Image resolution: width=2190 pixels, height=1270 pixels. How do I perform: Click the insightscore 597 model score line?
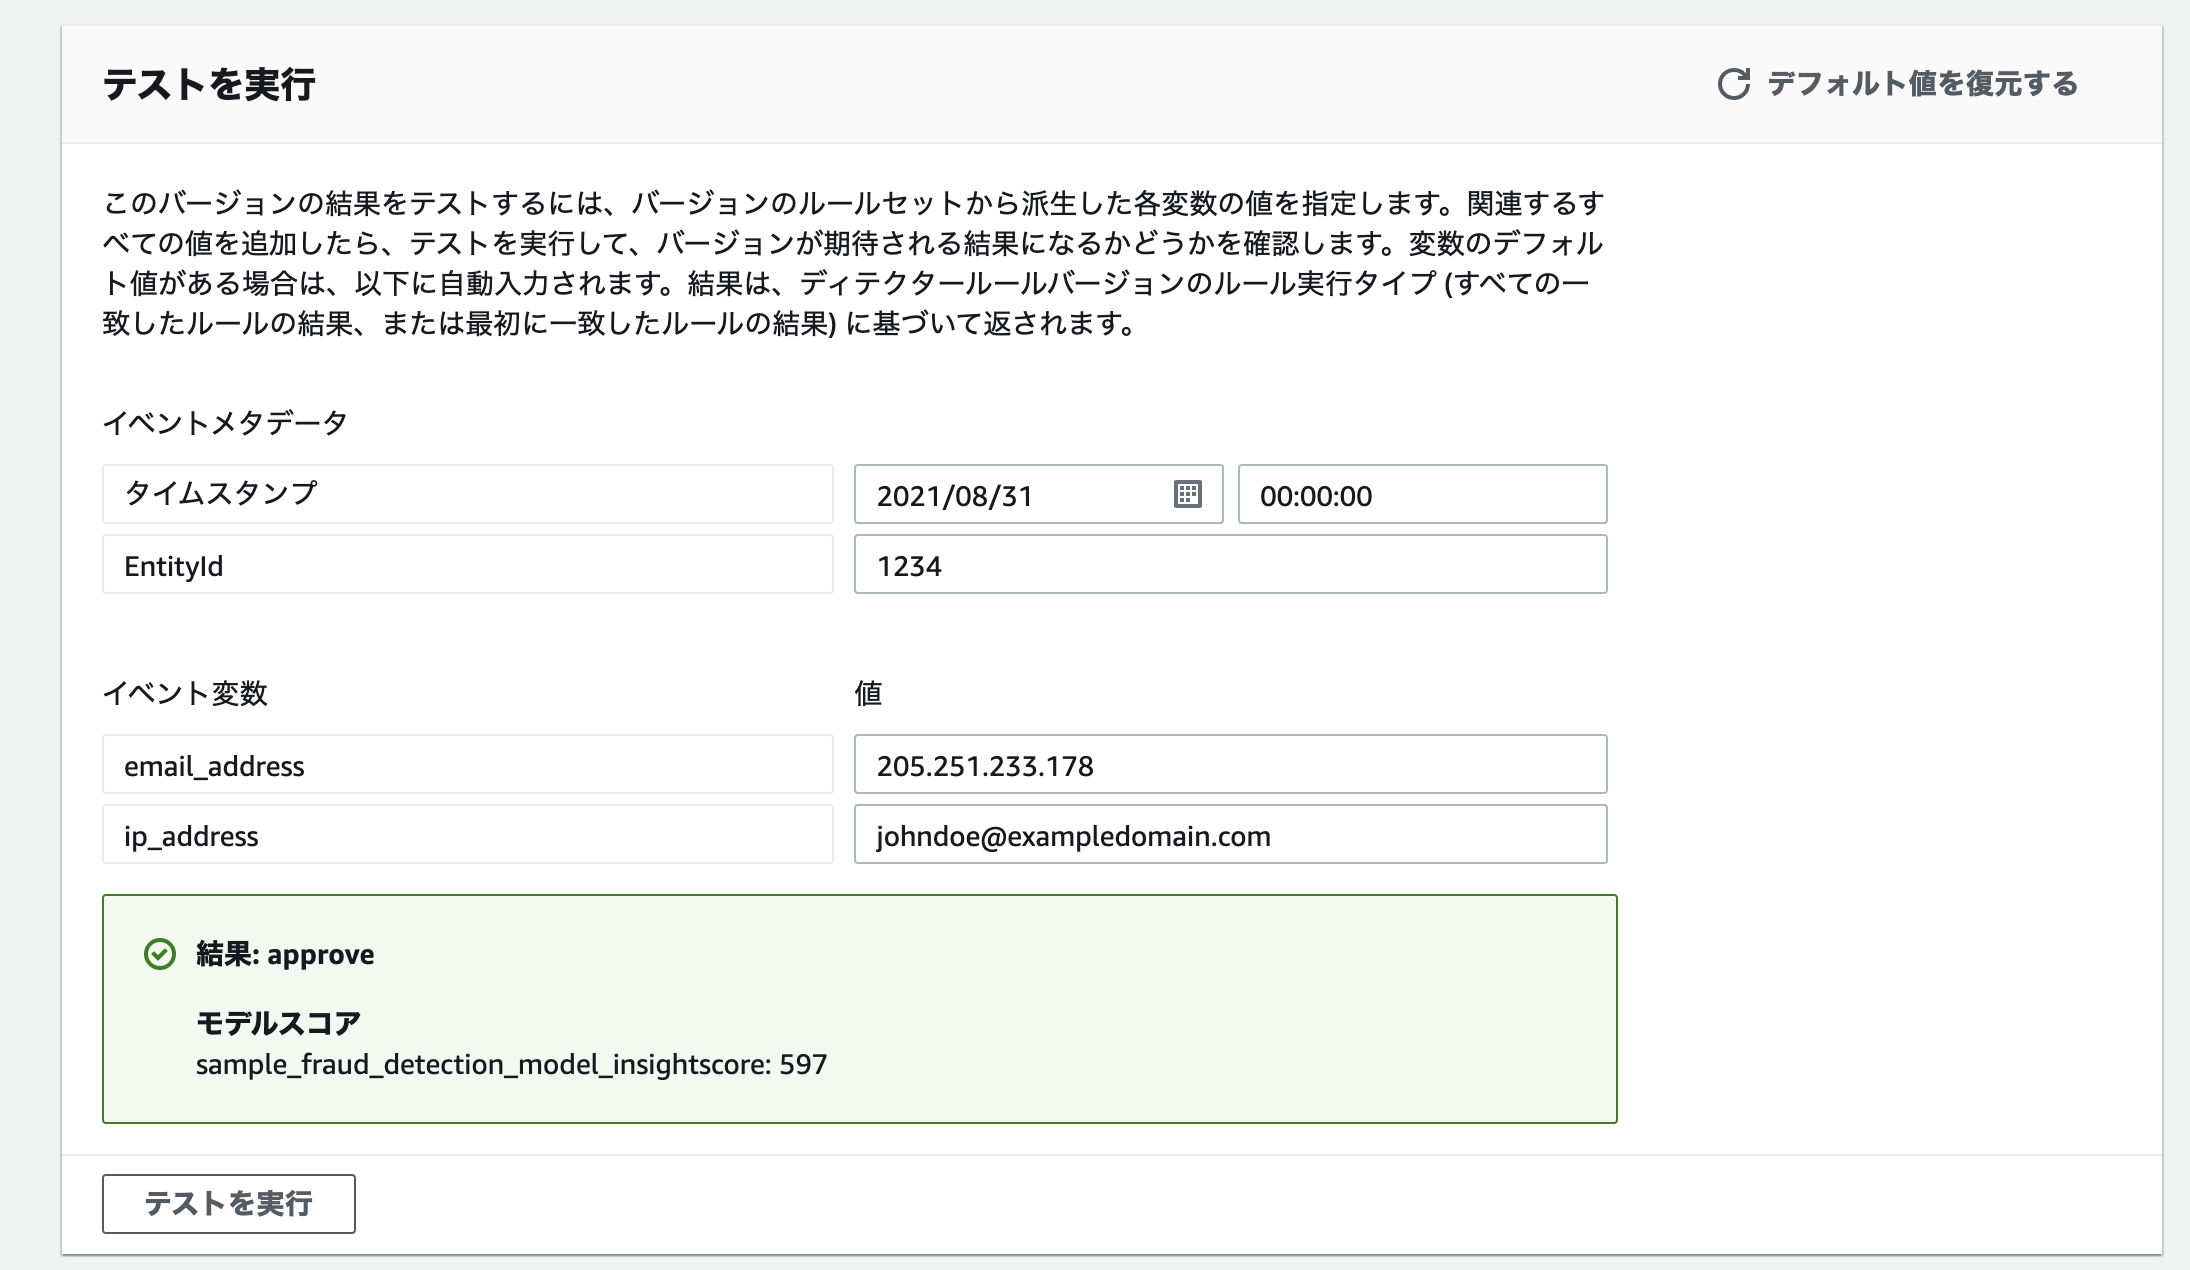tap(511, 1064)
